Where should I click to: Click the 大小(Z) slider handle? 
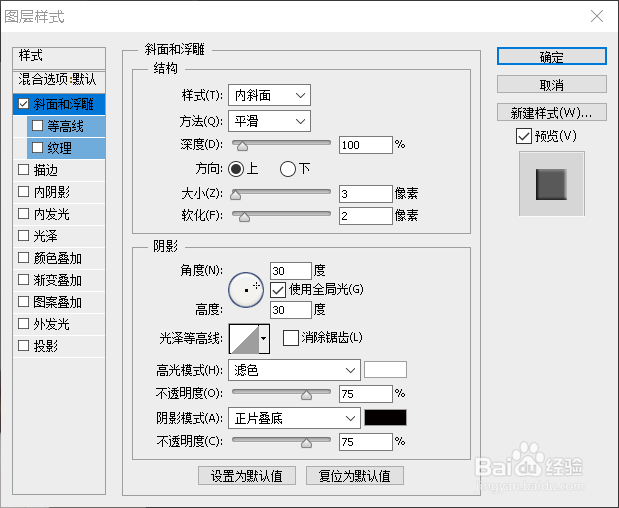click(x=236, y=195)
